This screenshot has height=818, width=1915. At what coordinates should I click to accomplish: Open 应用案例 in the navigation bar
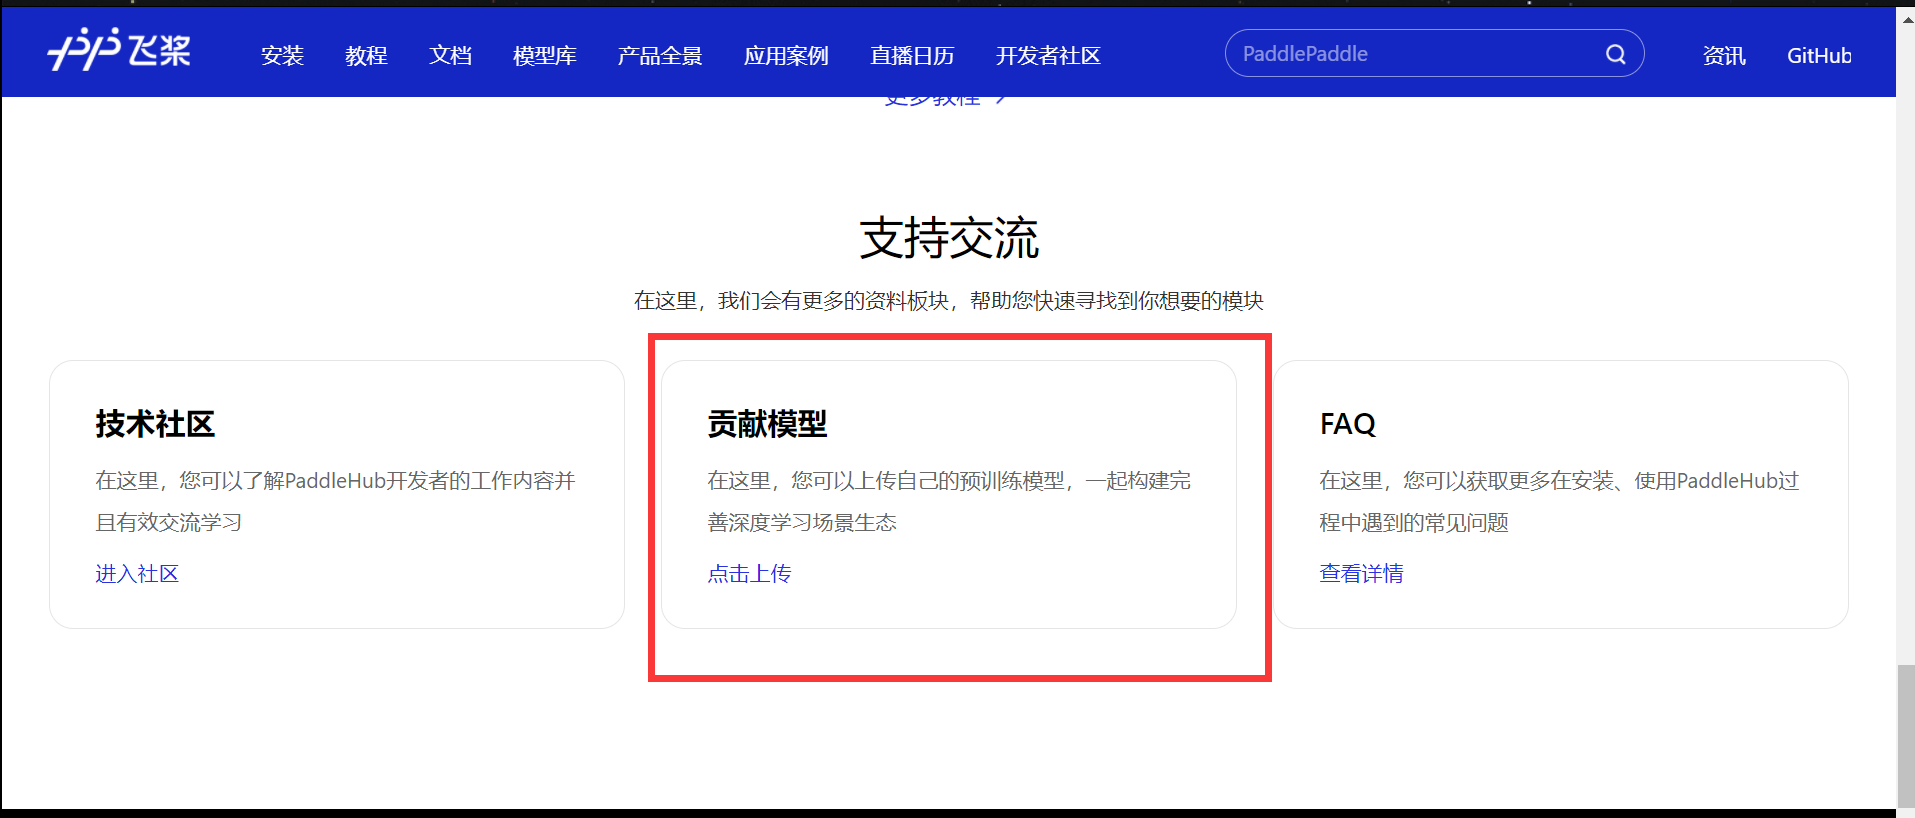point(786,56)
